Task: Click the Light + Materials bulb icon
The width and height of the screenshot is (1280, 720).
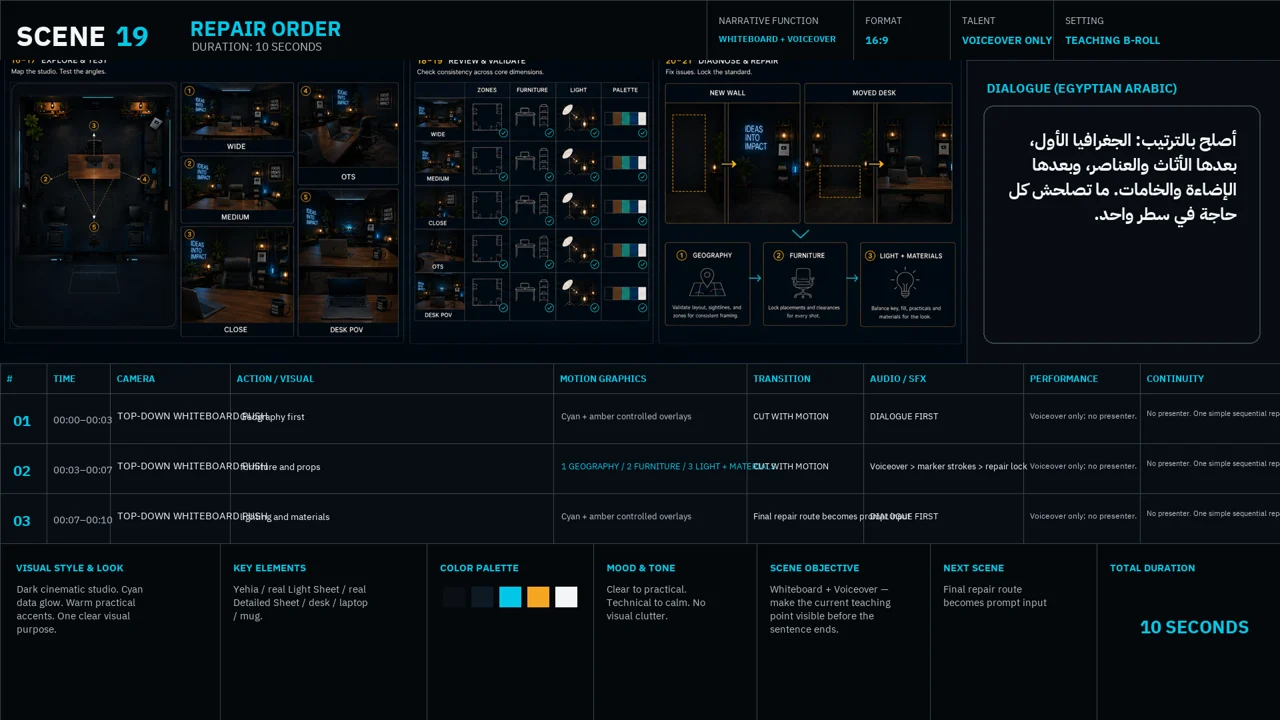Action: point(905,284)
